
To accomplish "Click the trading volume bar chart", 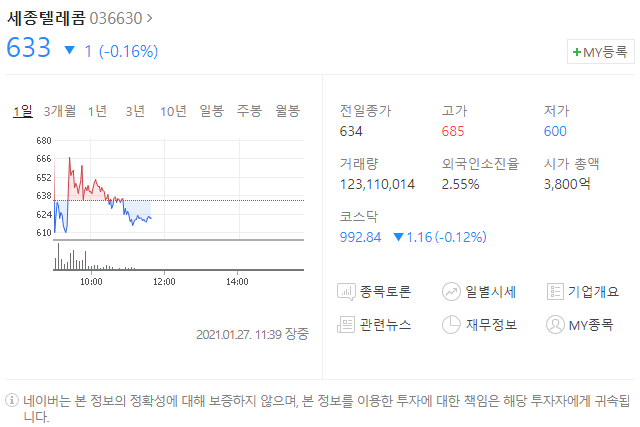I will click(x=179, y=256).
